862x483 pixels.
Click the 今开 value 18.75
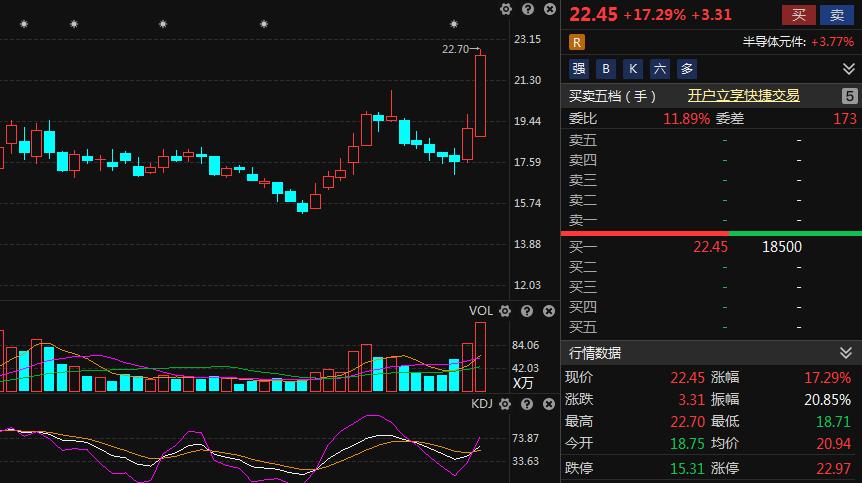click(x=687, y=443)
